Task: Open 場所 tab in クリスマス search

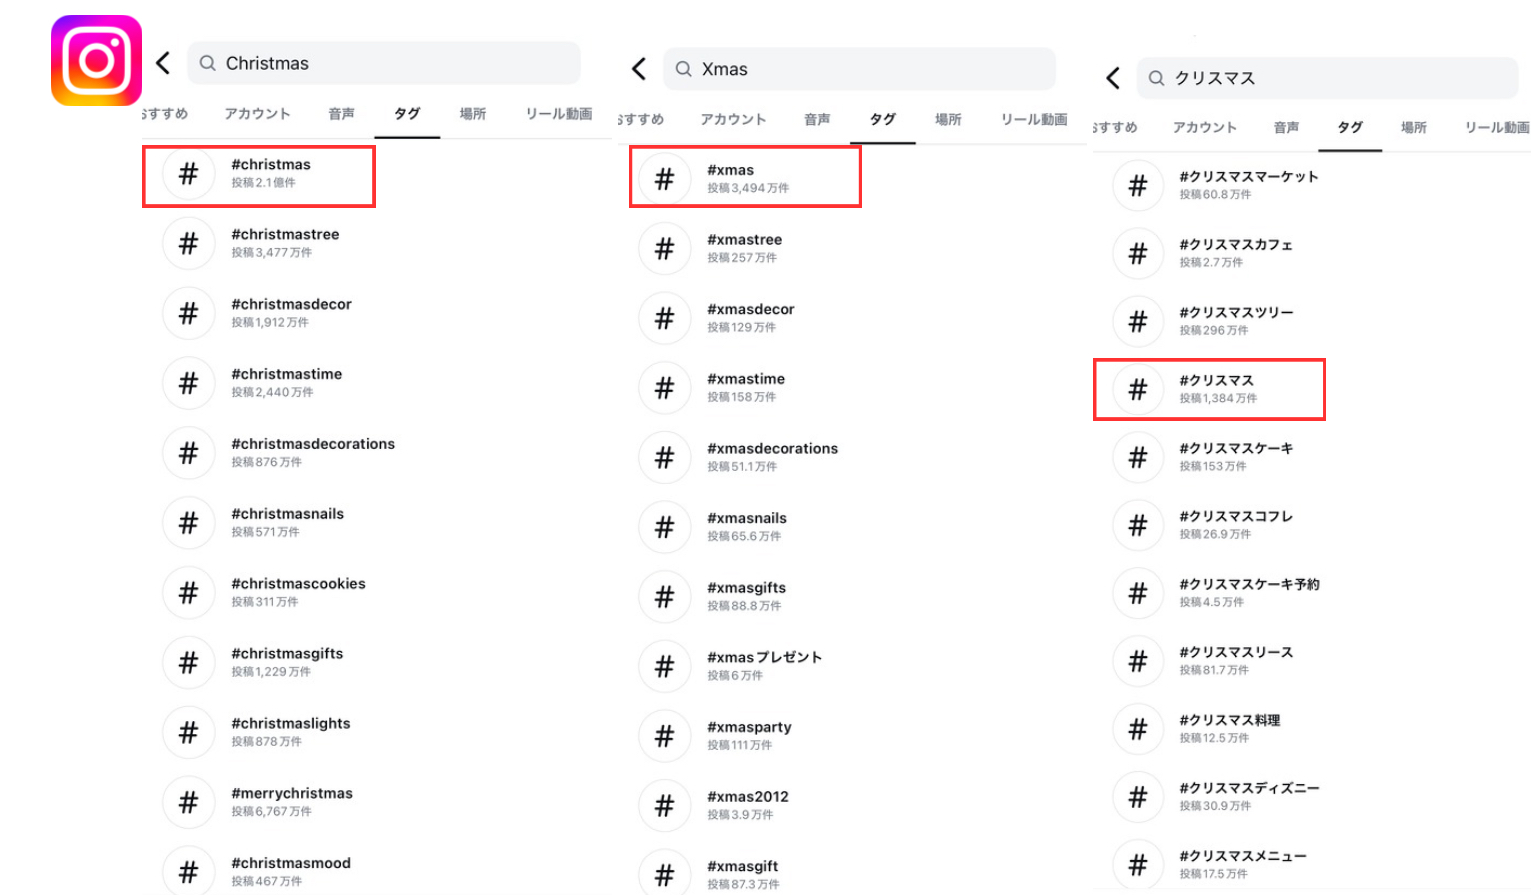Action: pyautogui.click(x=1413, y=128)
